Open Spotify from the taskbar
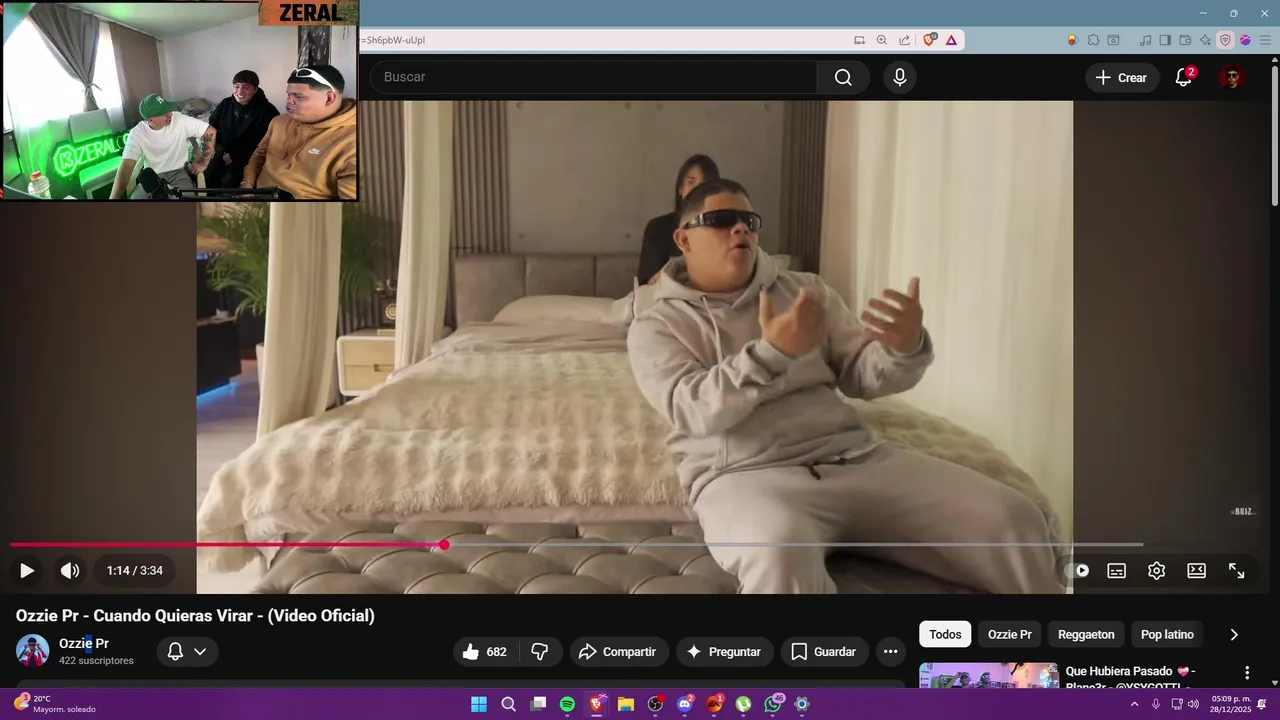1280x720 pixels. pyautogui.click(x=567, y=704)
